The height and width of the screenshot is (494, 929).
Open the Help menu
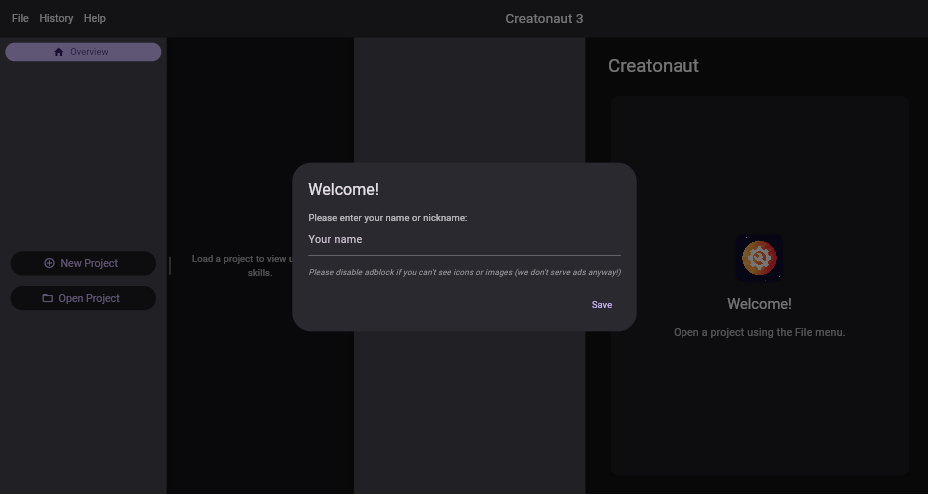coord(95,18)
